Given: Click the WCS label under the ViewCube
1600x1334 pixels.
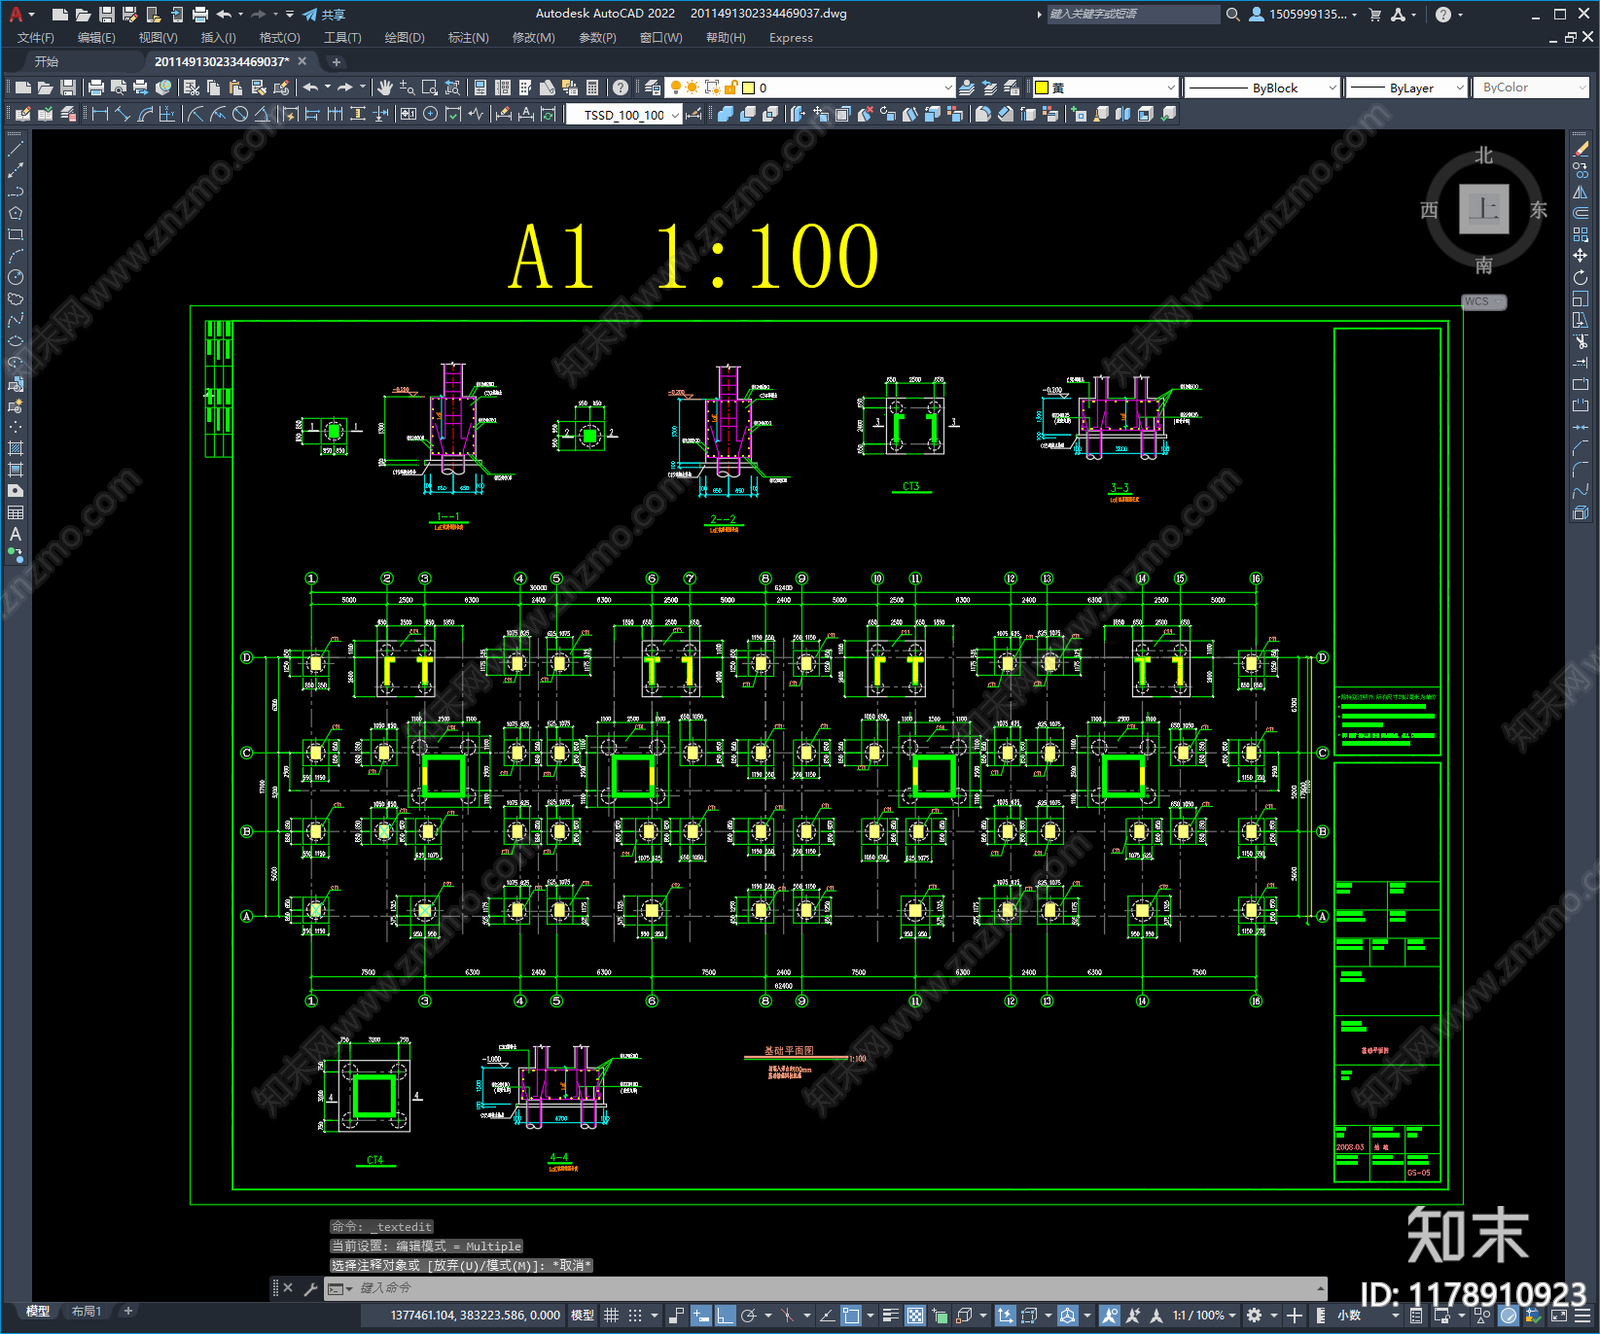Looking at the screenshot, I should (1483, 302).
